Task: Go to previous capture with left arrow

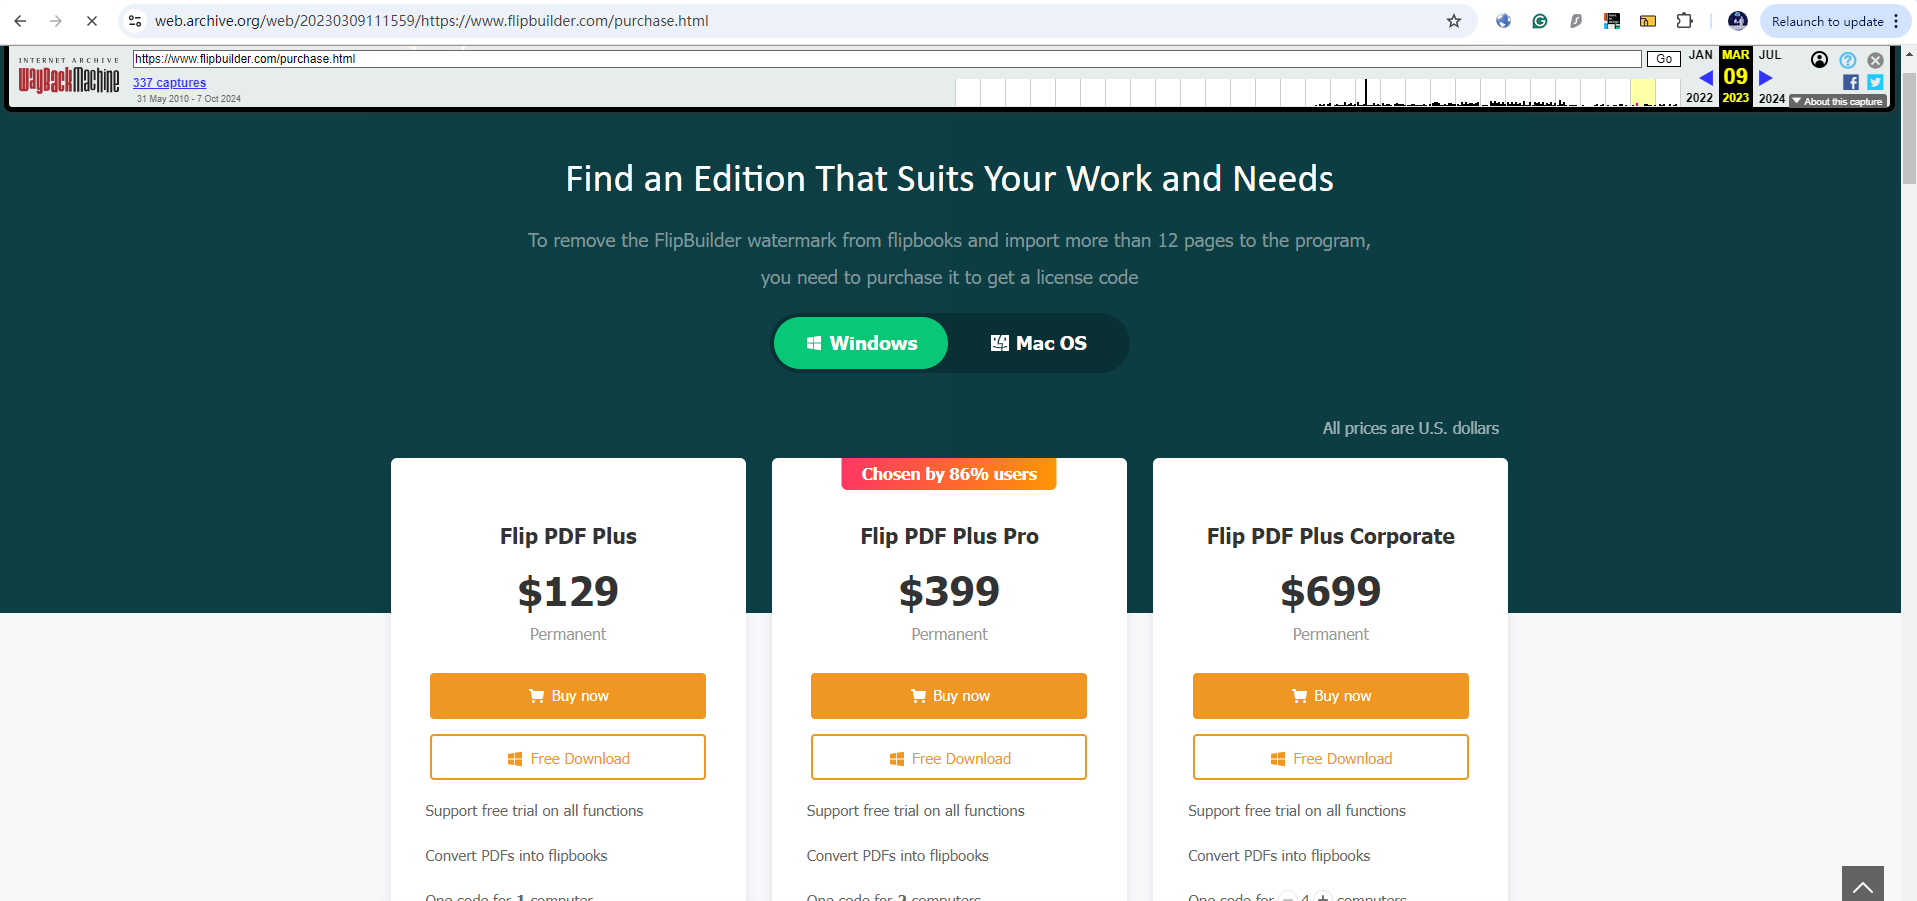Action: pyautogui.click(x=1705, y=78)
